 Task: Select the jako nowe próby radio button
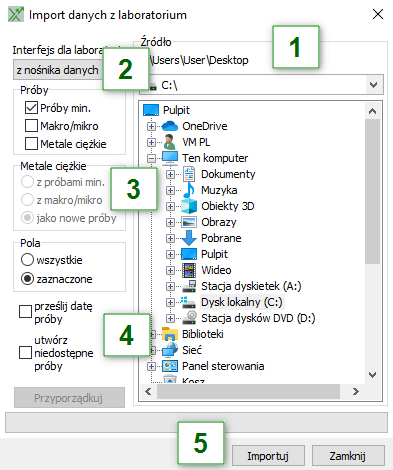point(27,218)
